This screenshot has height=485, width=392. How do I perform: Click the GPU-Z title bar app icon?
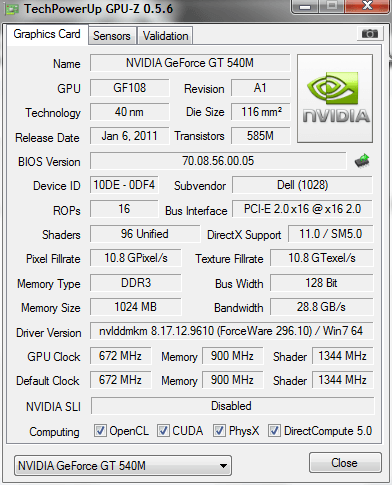12,9
